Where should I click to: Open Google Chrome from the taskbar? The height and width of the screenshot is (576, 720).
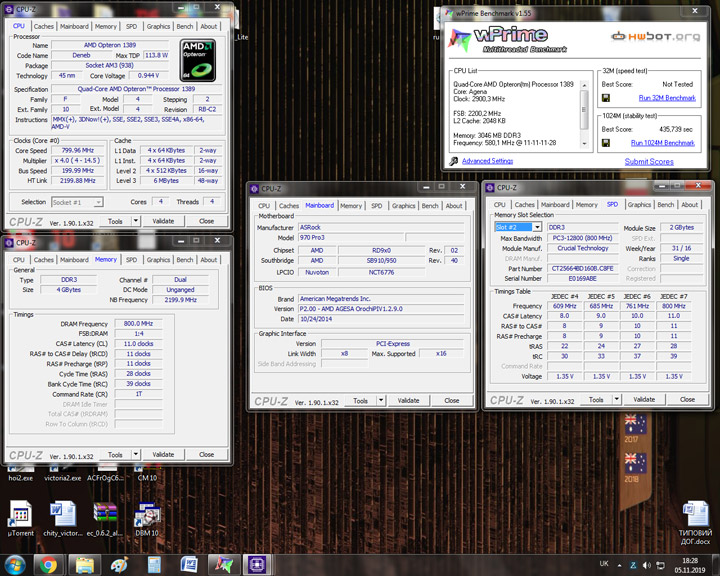(47, 564)
